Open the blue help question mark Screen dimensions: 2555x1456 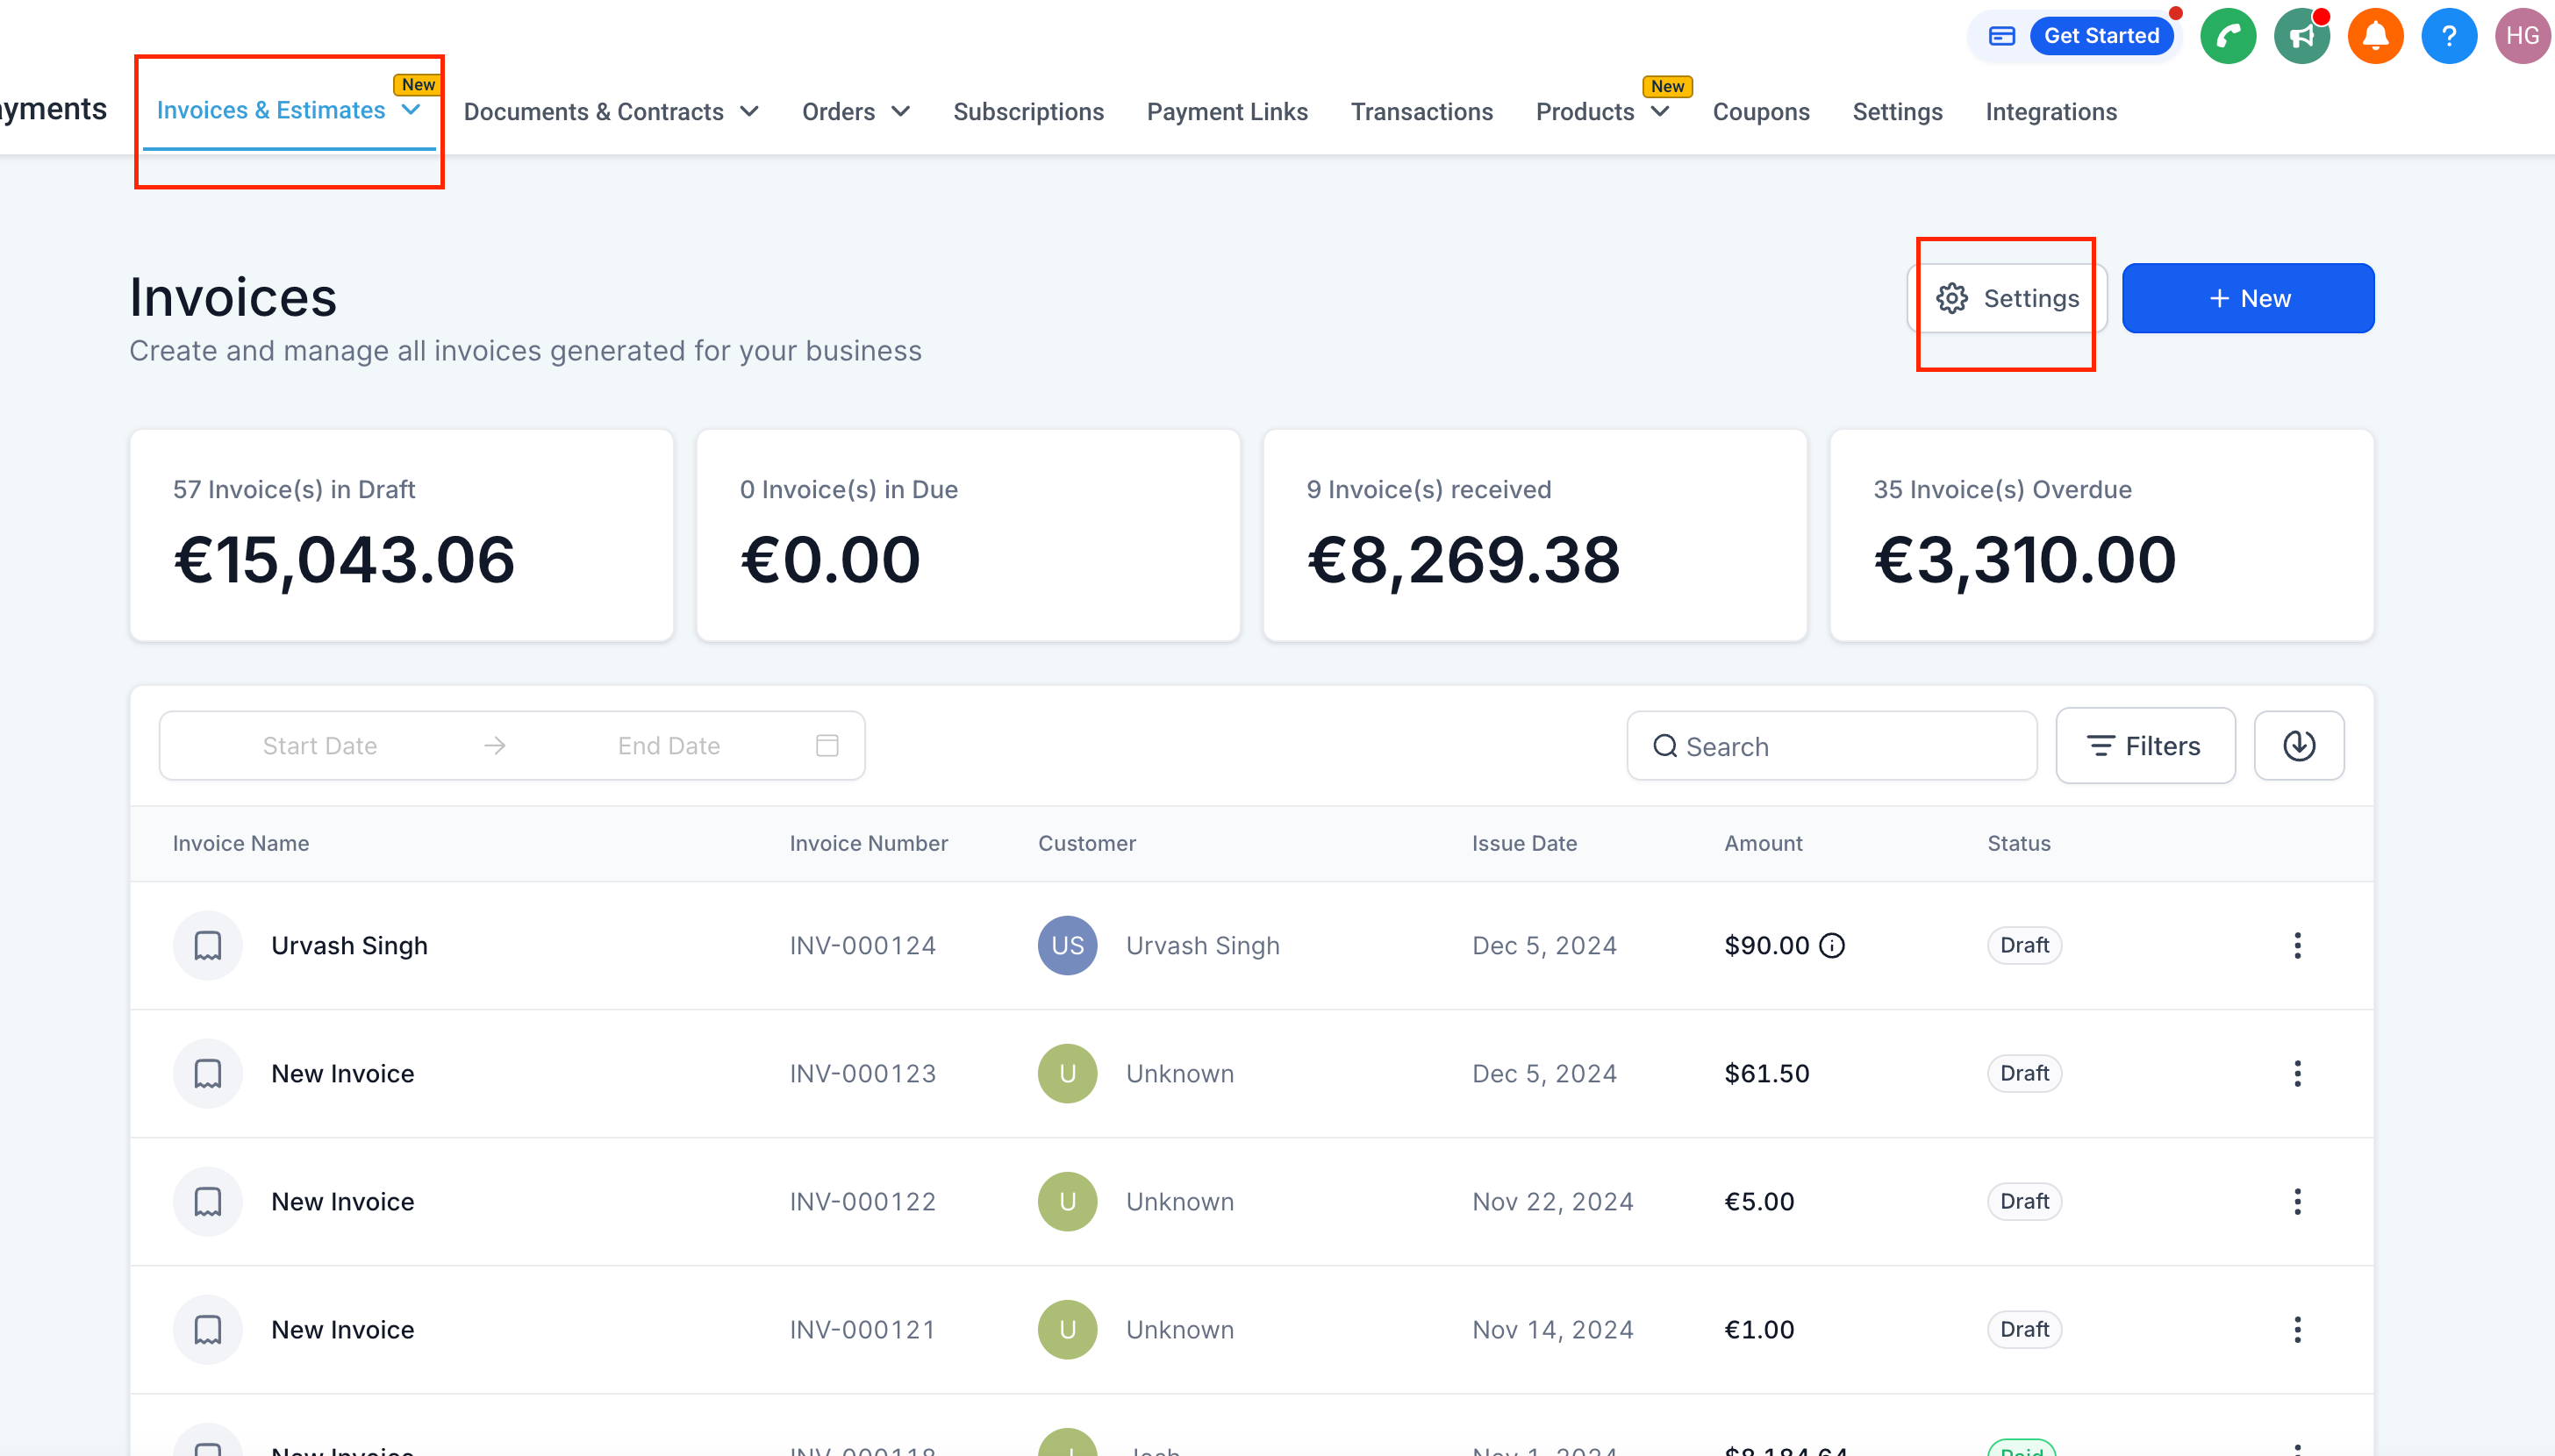tap(2449, 36)
